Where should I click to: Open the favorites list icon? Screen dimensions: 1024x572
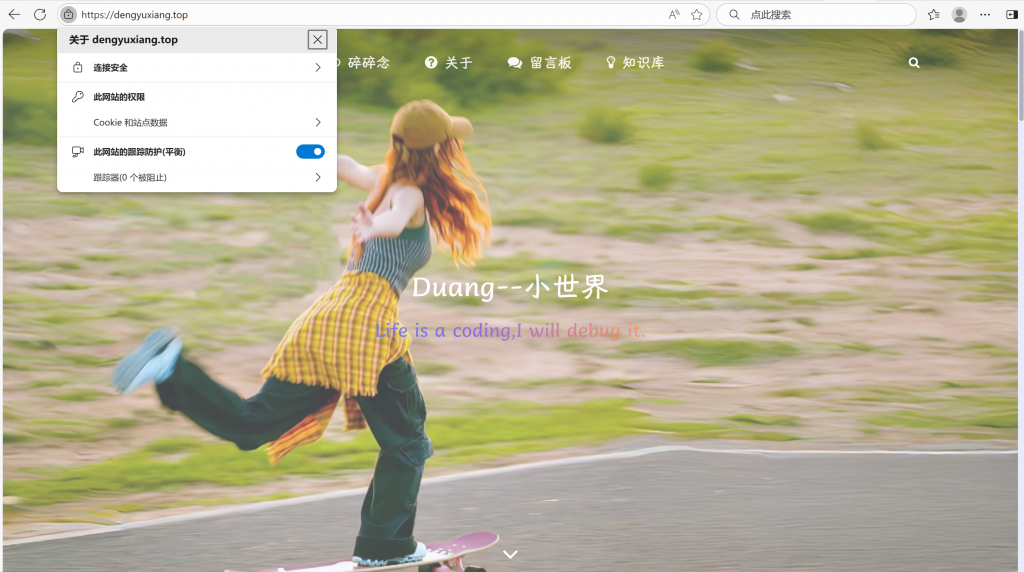[x=933, y=15]
